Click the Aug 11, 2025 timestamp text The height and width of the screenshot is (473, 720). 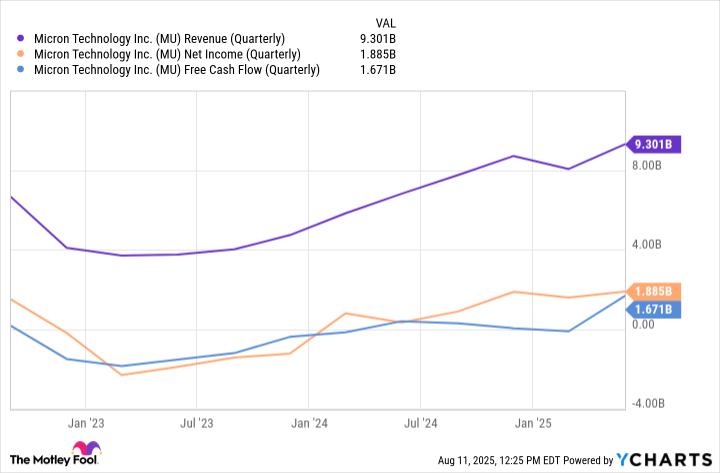click(x=499, y=460)
